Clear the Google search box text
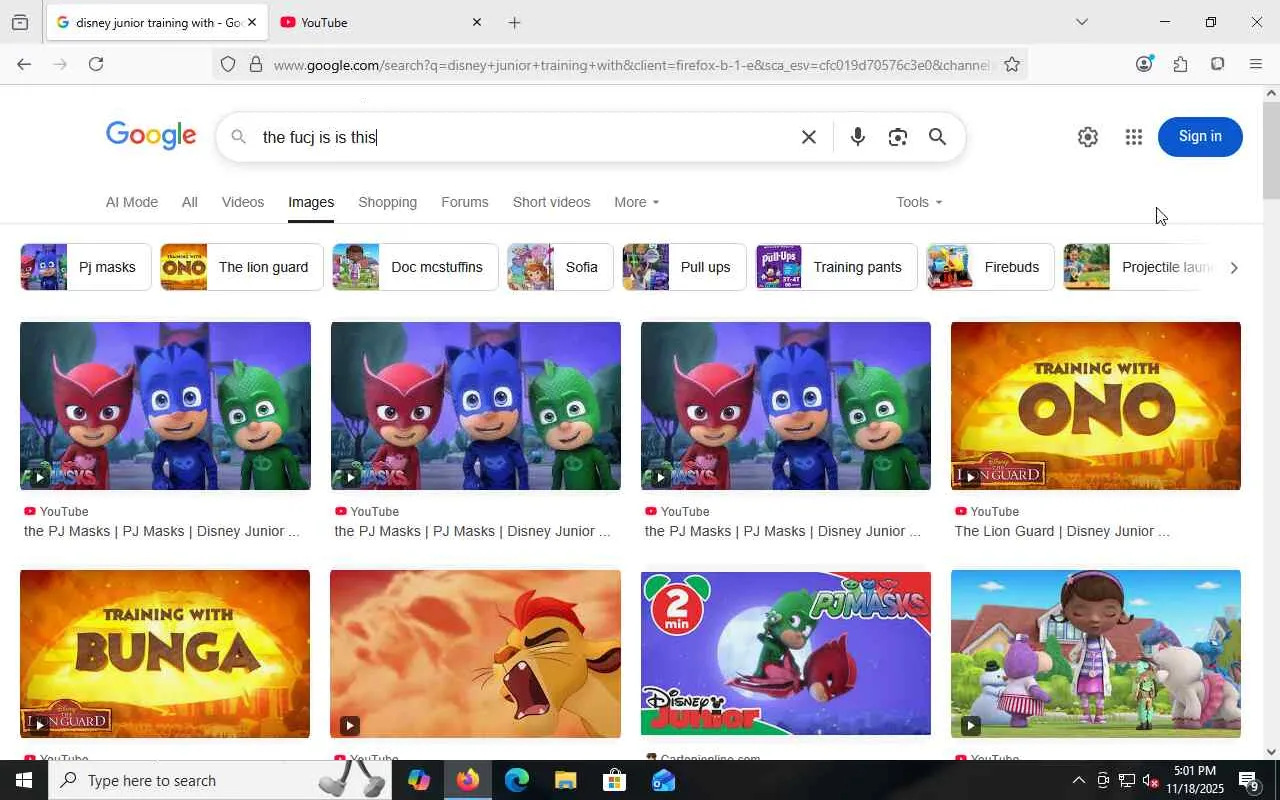This screenshot has width=1280, height=800. 809,137
